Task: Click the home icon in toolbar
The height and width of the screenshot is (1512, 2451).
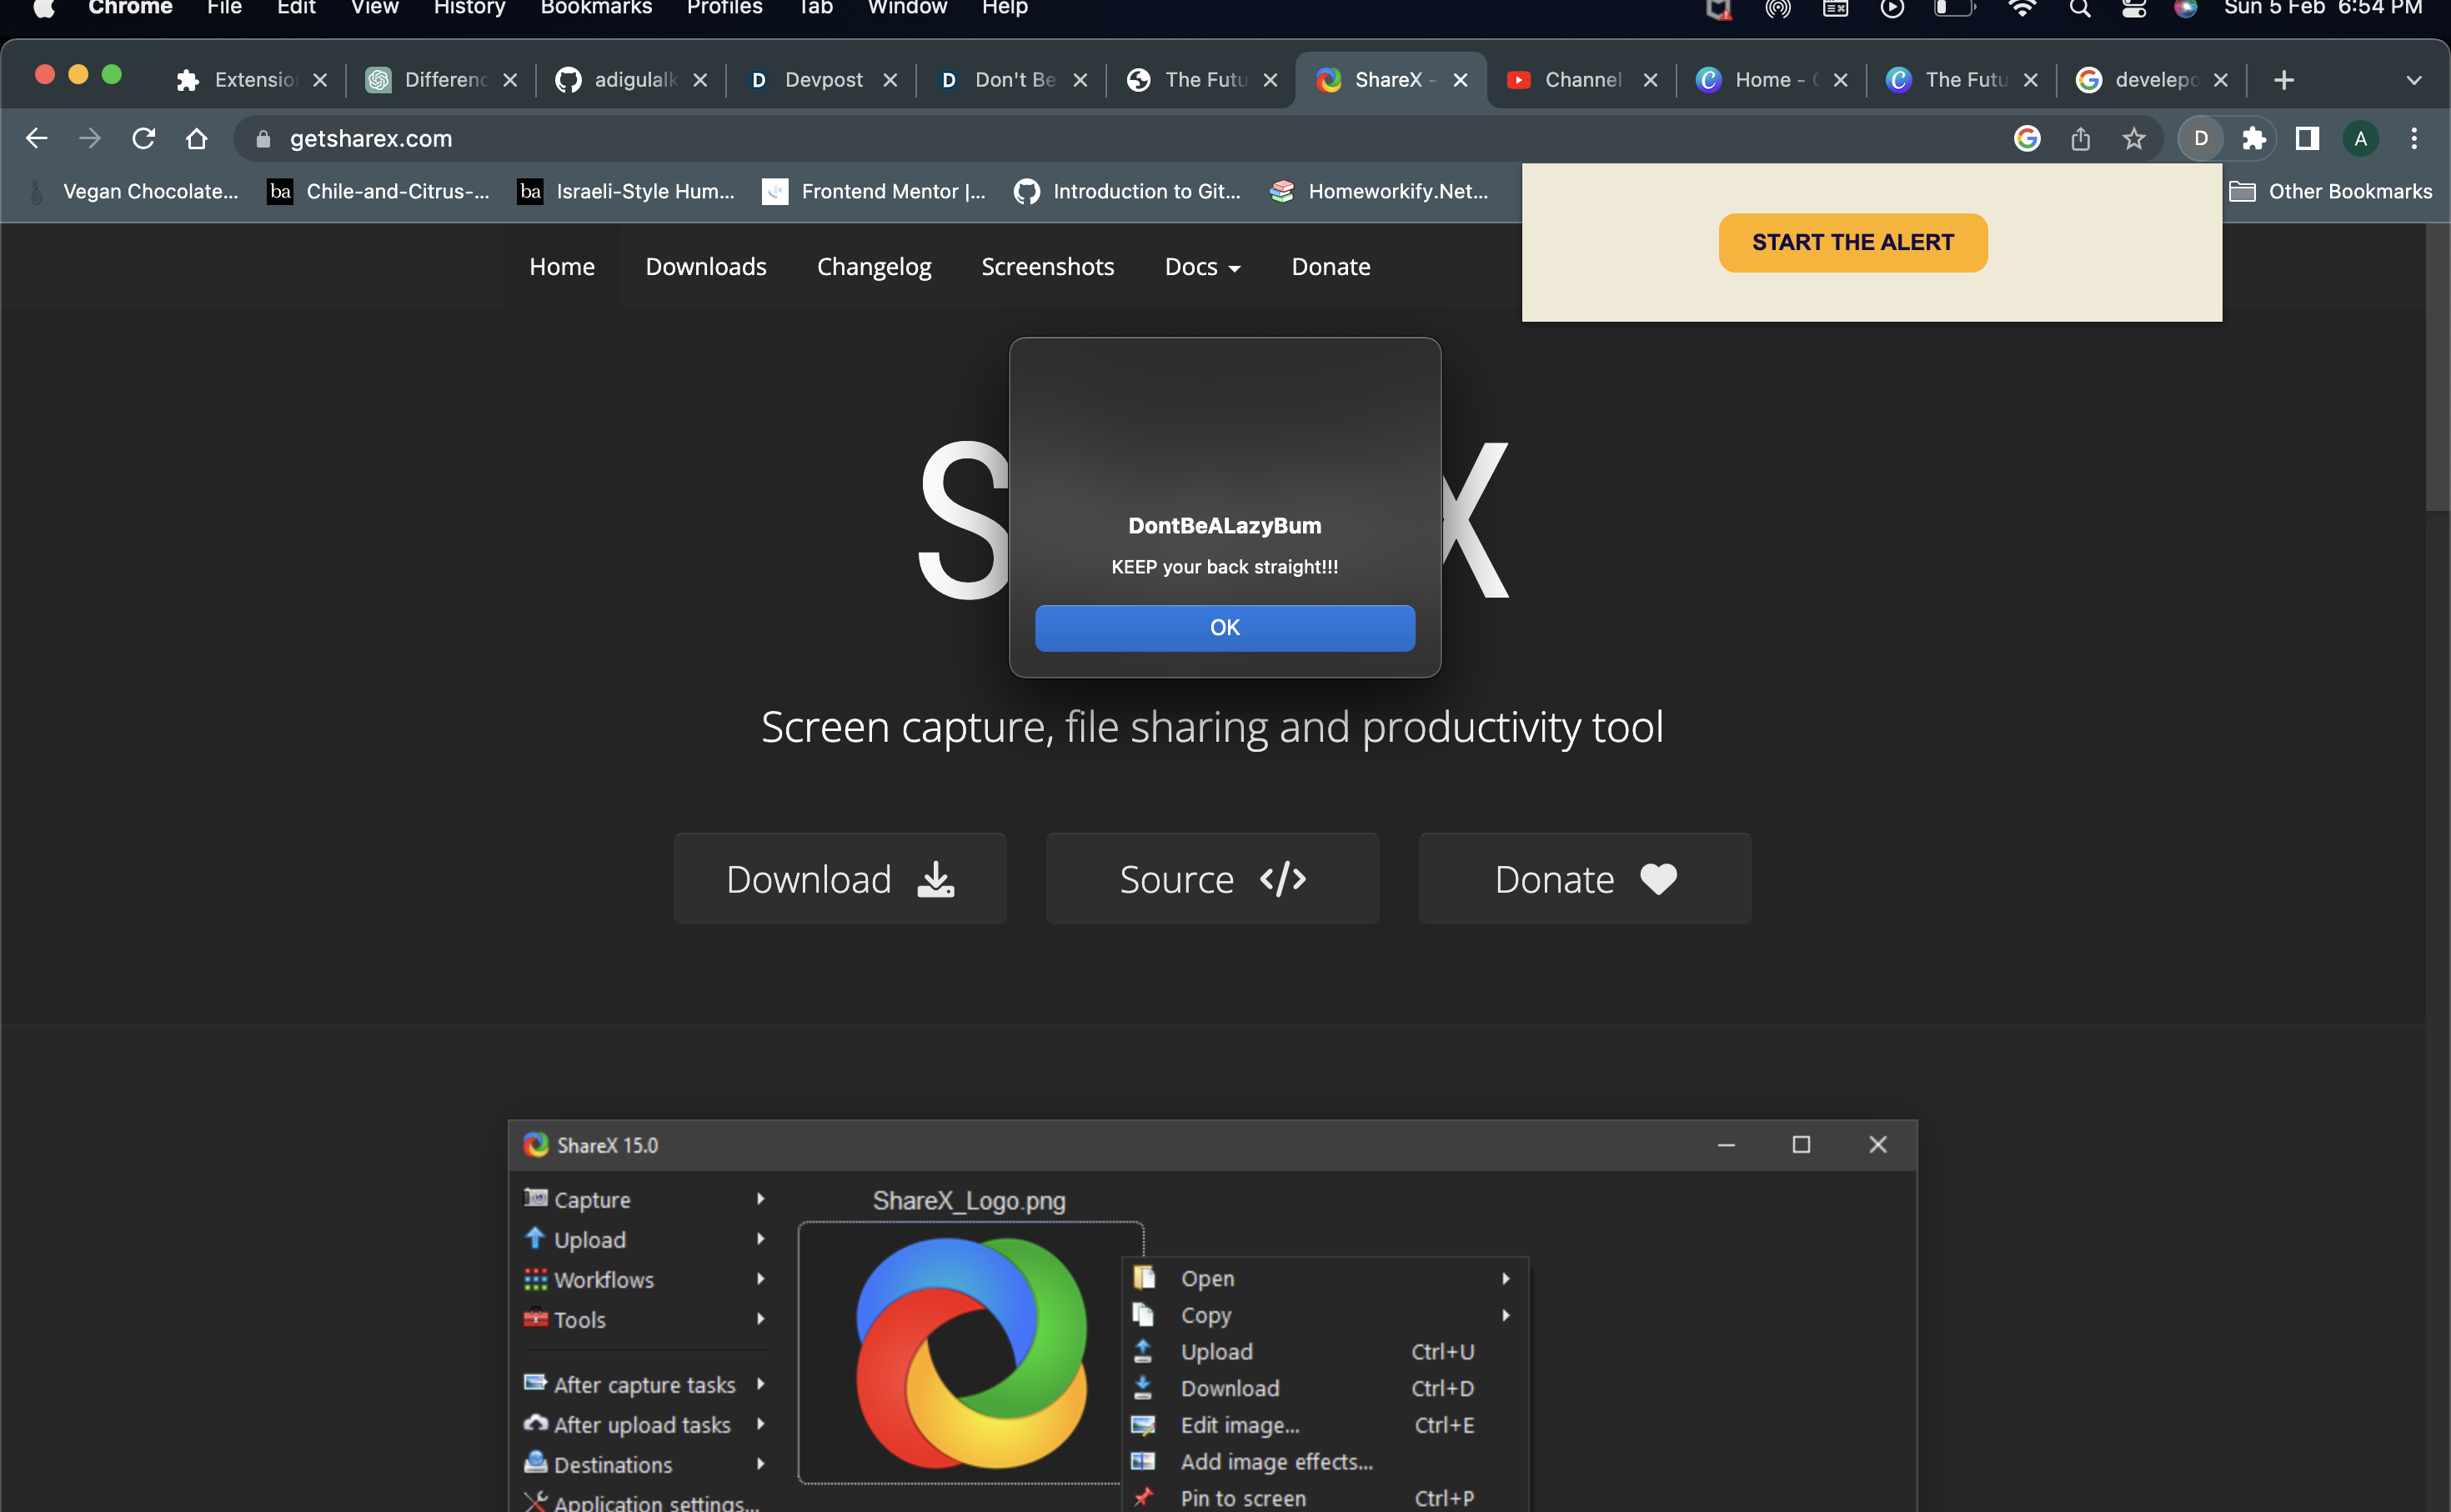Action: (197, 138)
